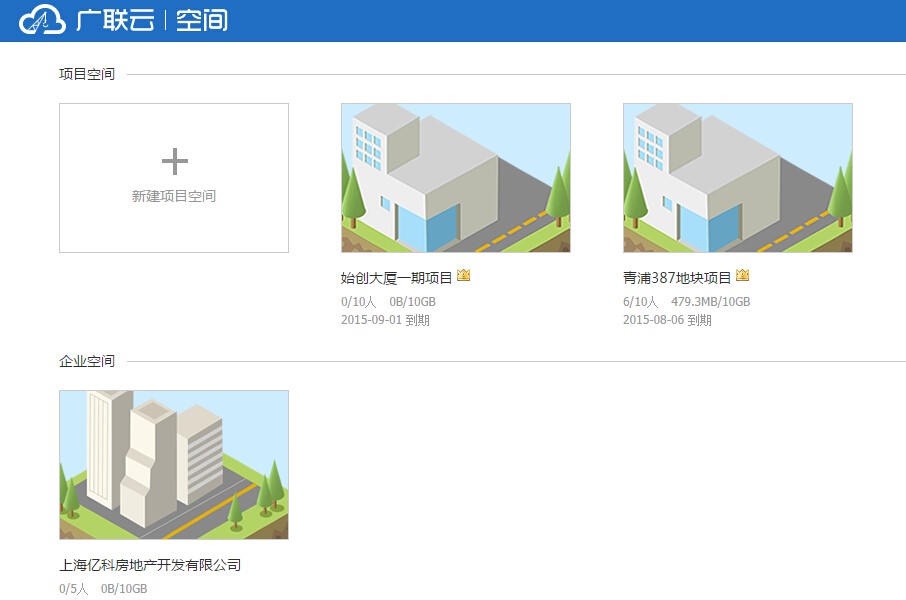Click the plus icon to create a new project space
This screenshot has height=600, width=906.
click(x=176, y=160)
